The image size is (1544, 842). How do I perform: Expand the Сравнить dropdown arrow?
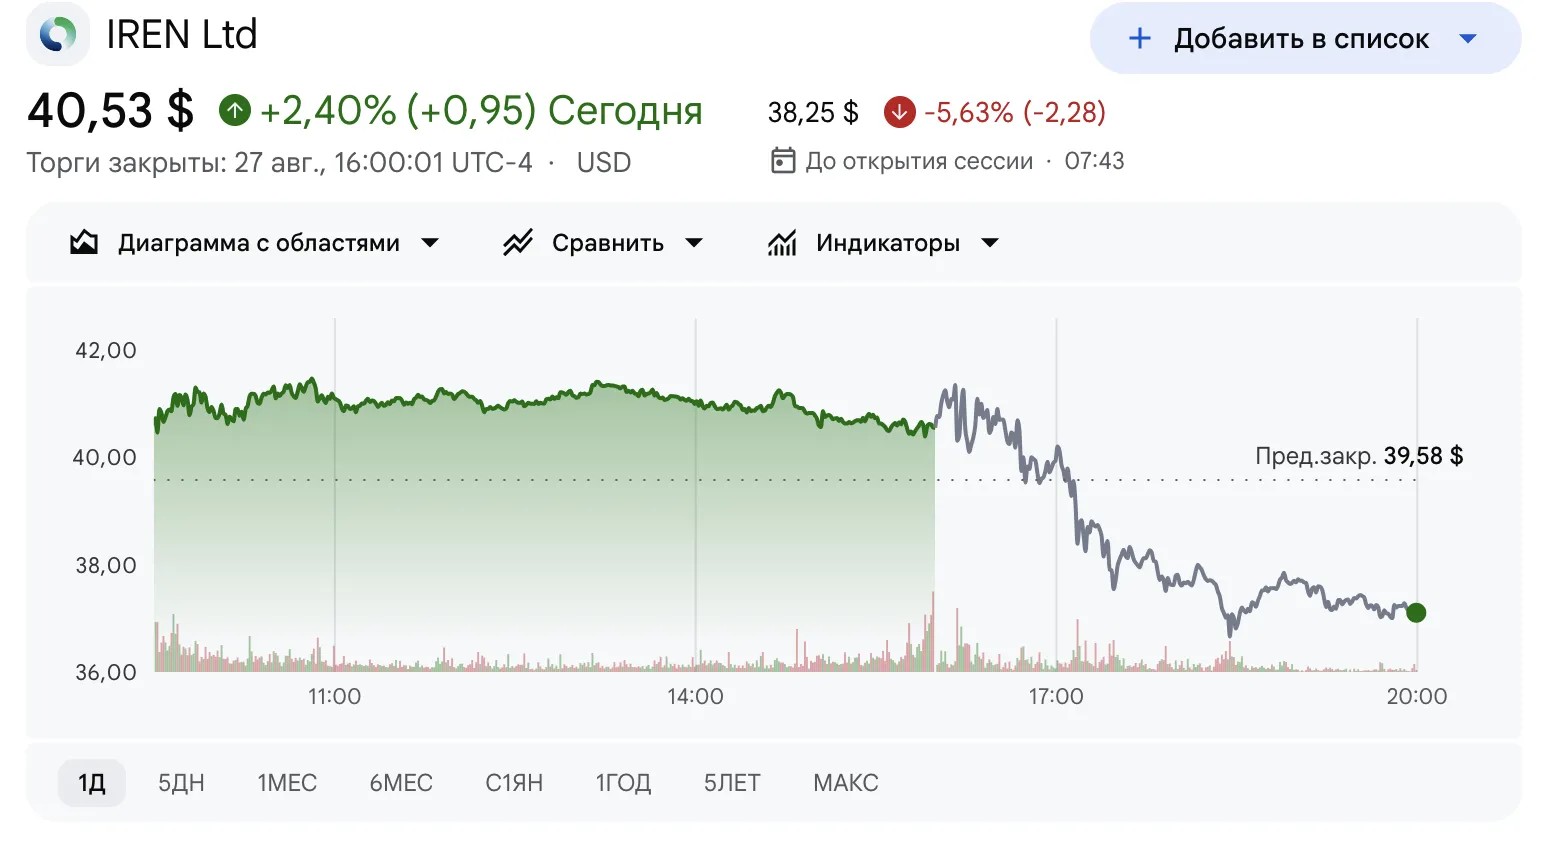694,243
